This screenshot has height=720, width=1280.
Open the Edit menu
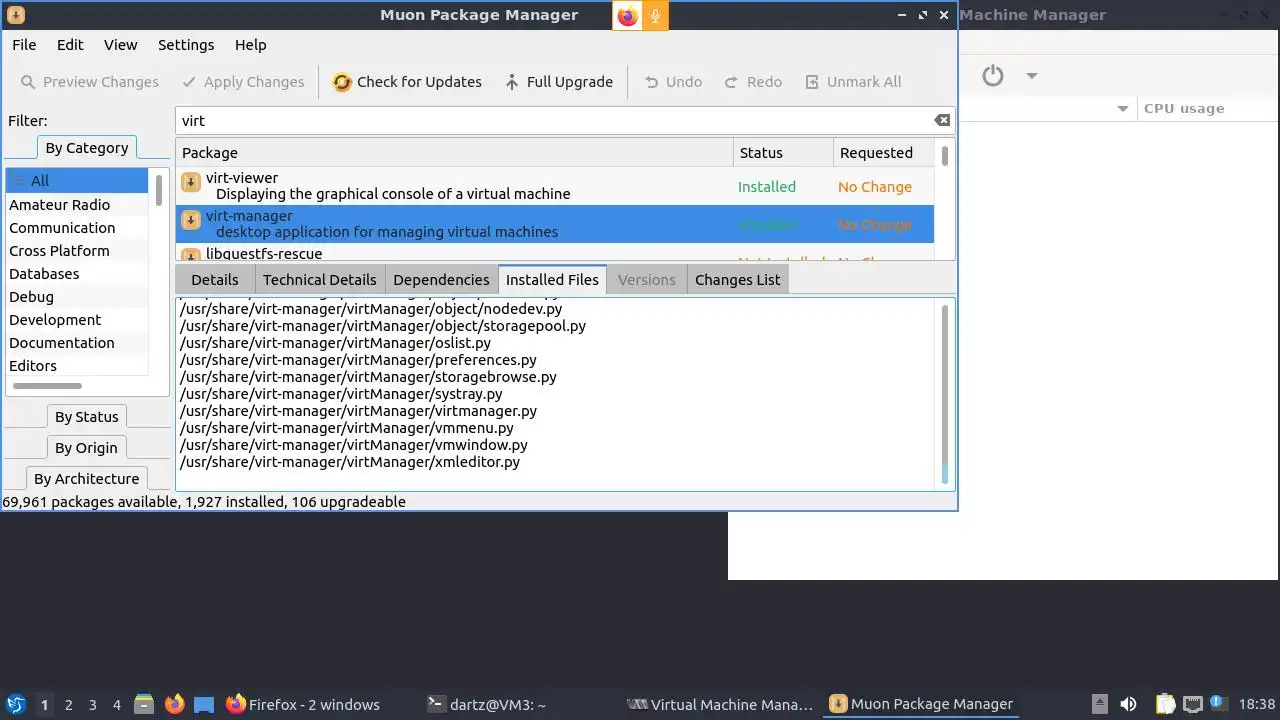(70, 45)
